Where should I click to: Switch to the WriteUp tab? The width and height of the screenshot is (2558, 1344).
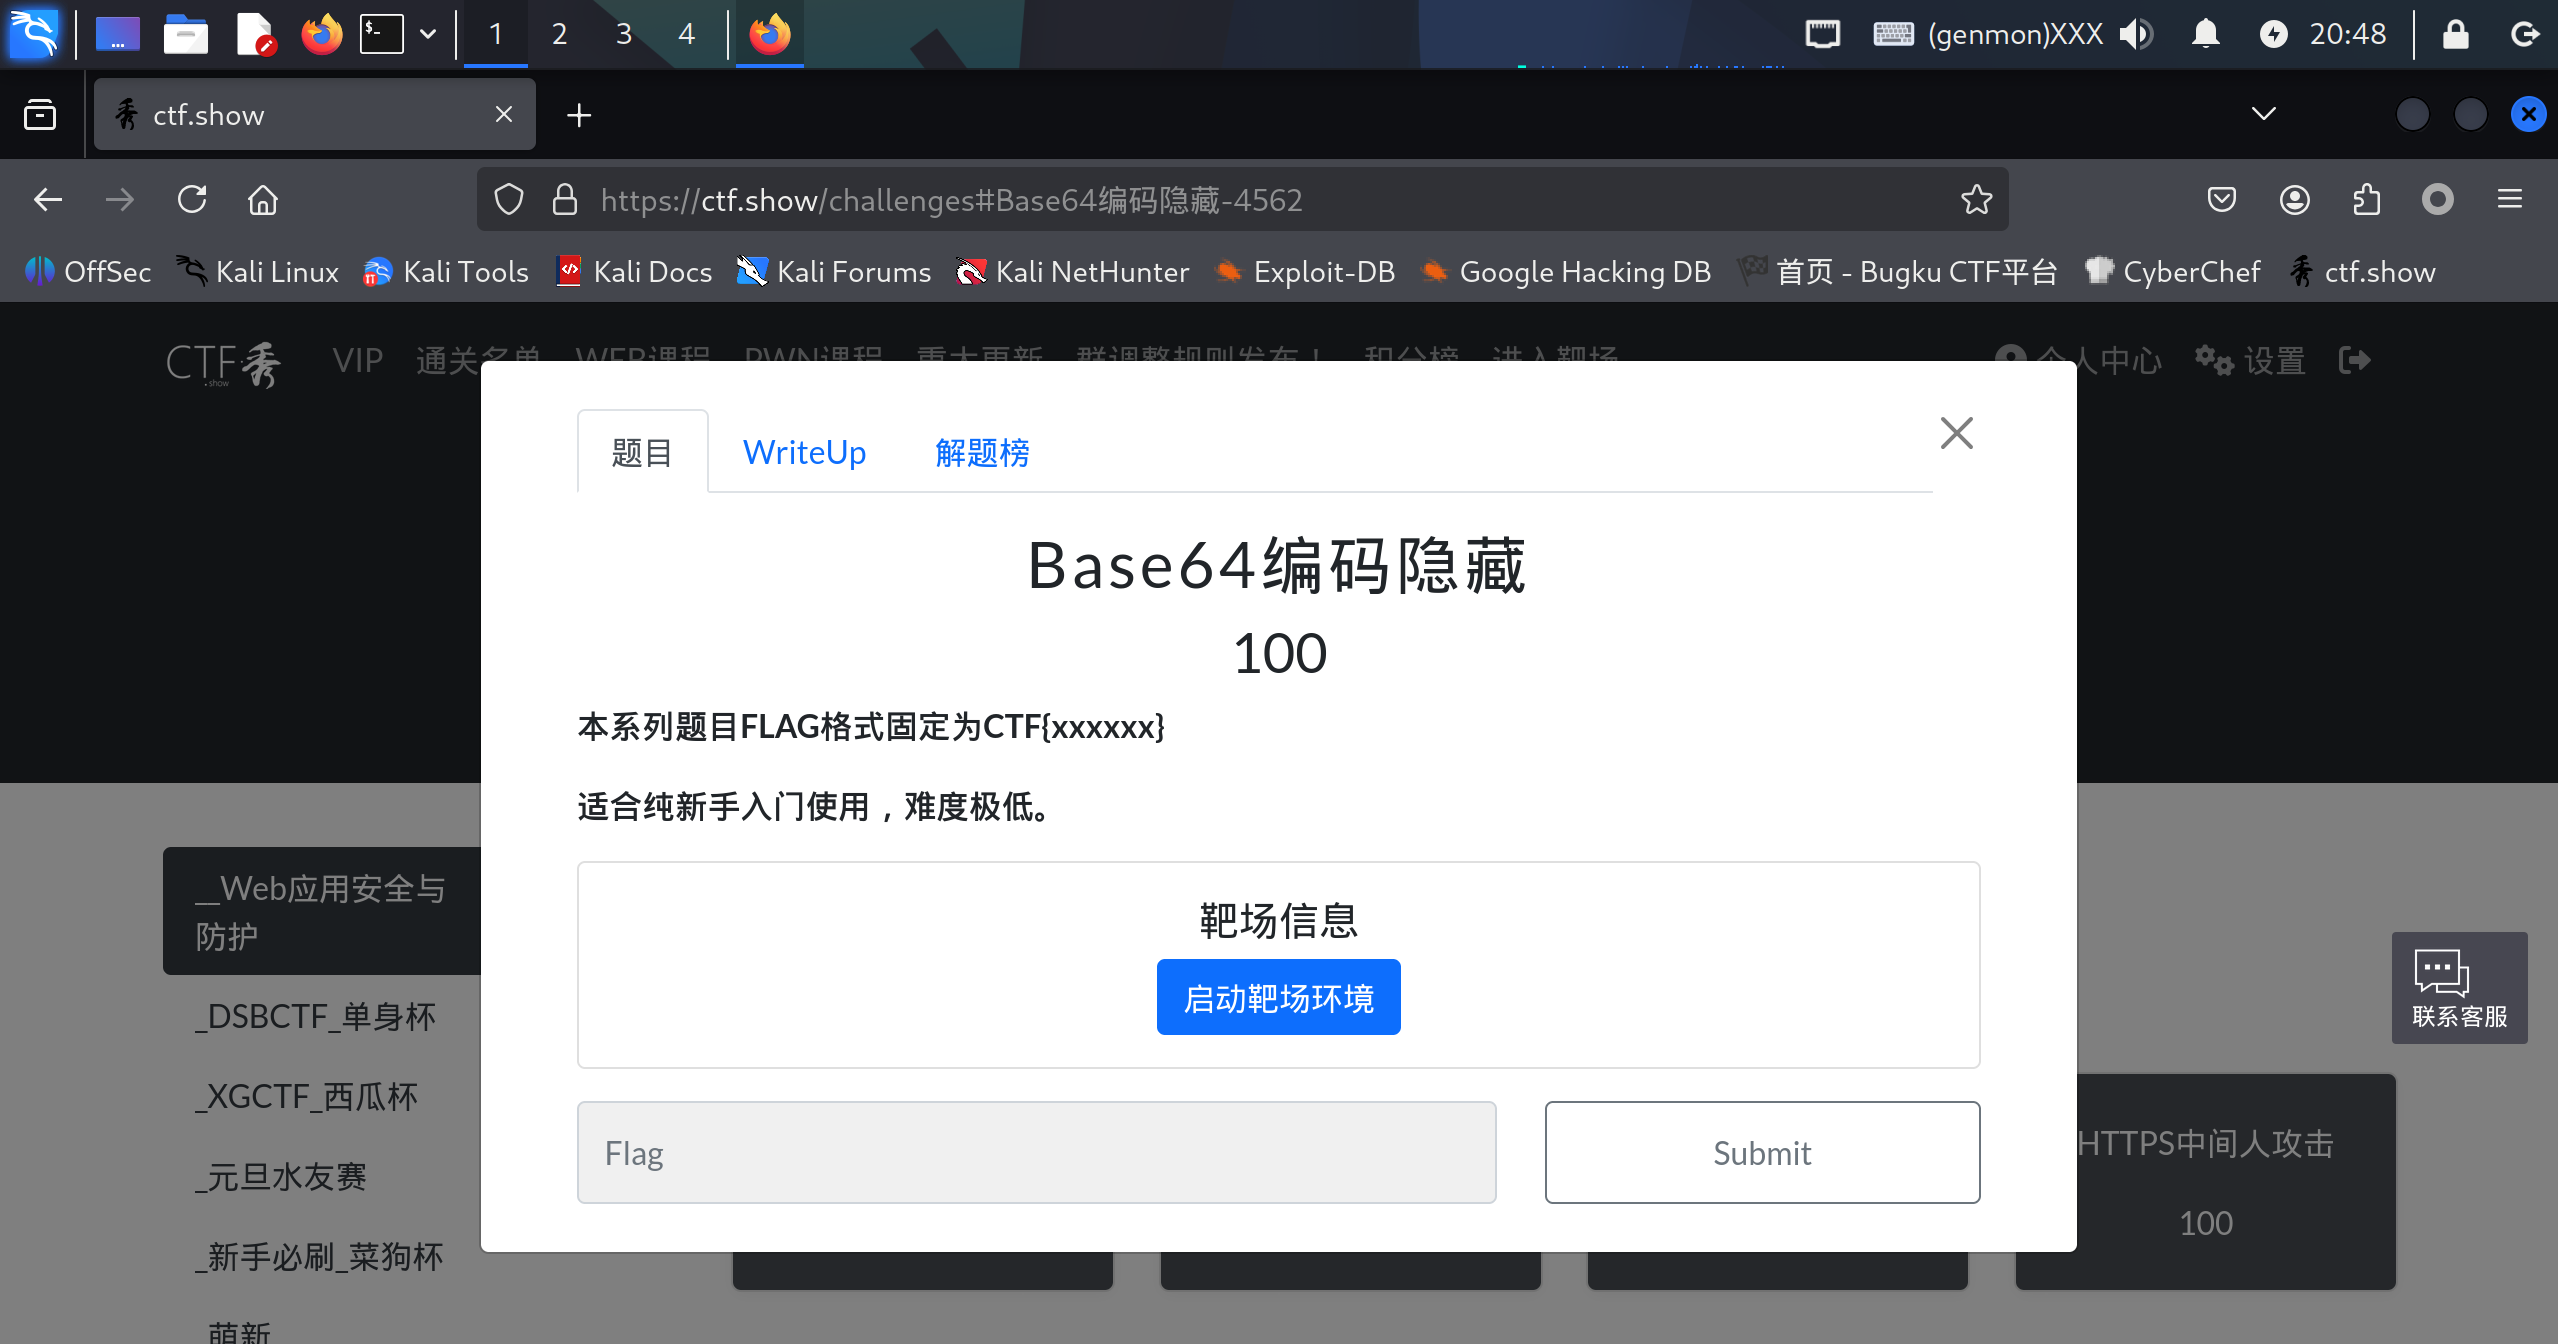pos(804,452)
